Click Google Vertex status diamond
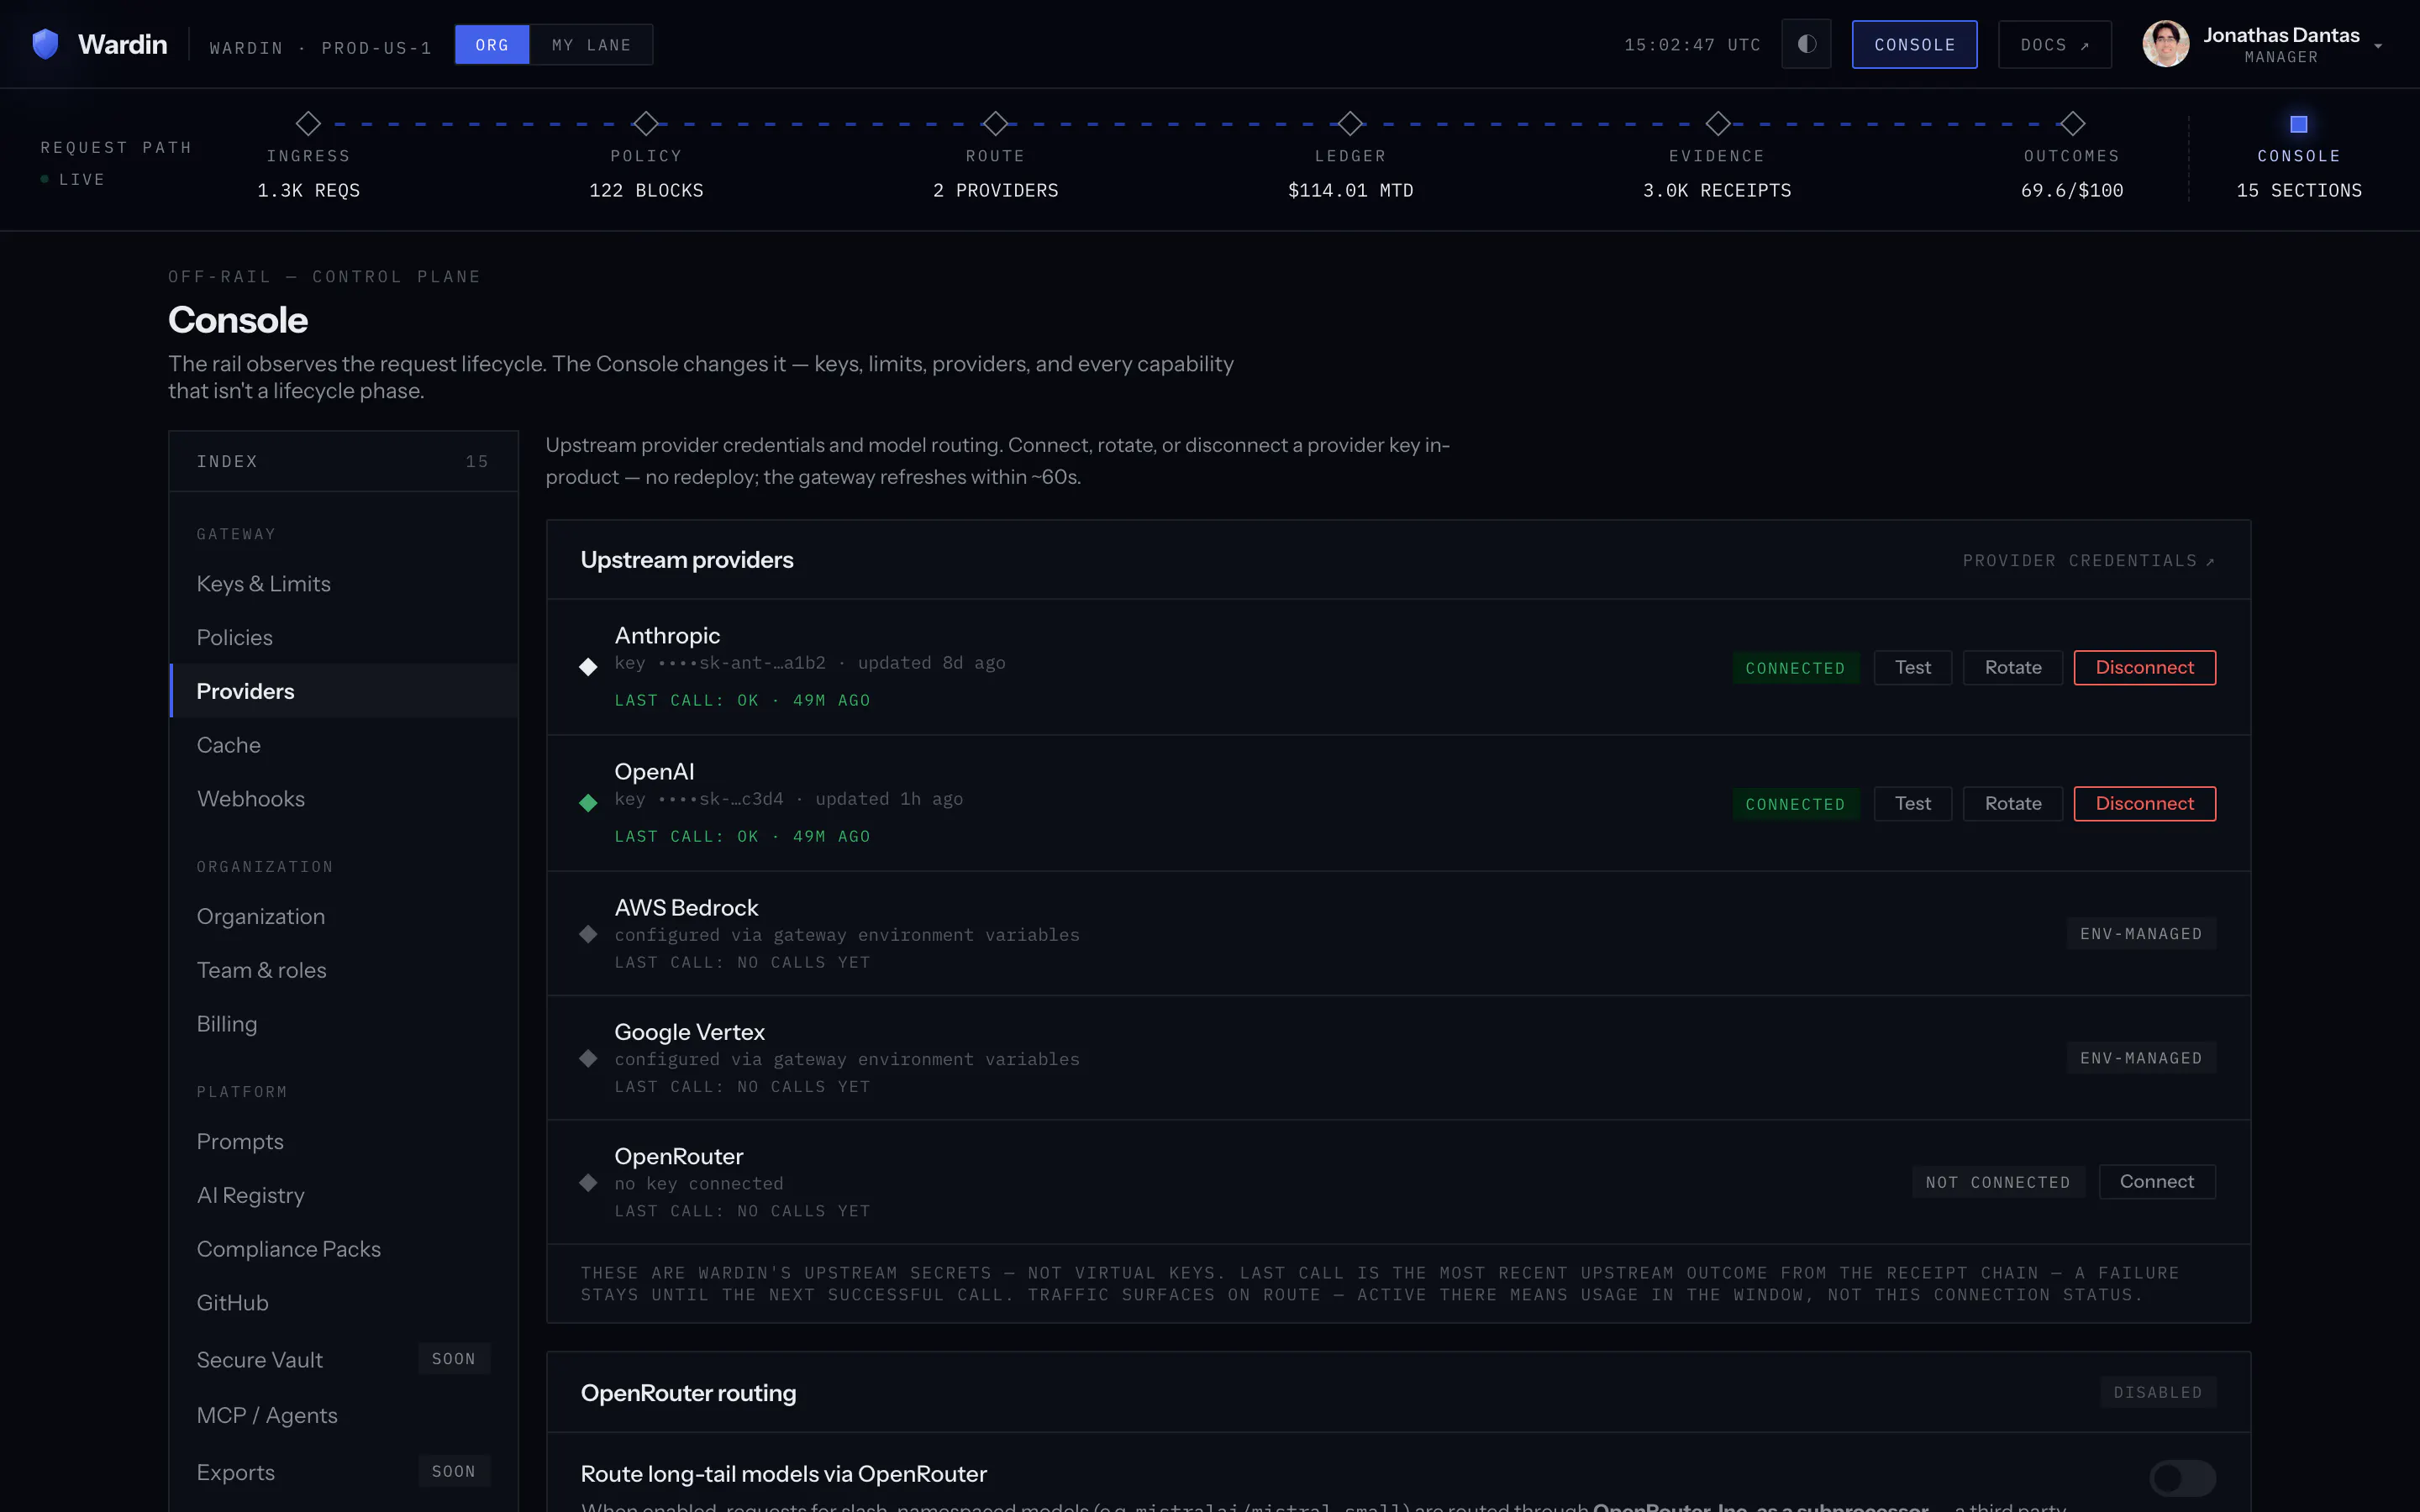The image size is (2420, 1512). pyautogui.click(x=588, y=1058)
